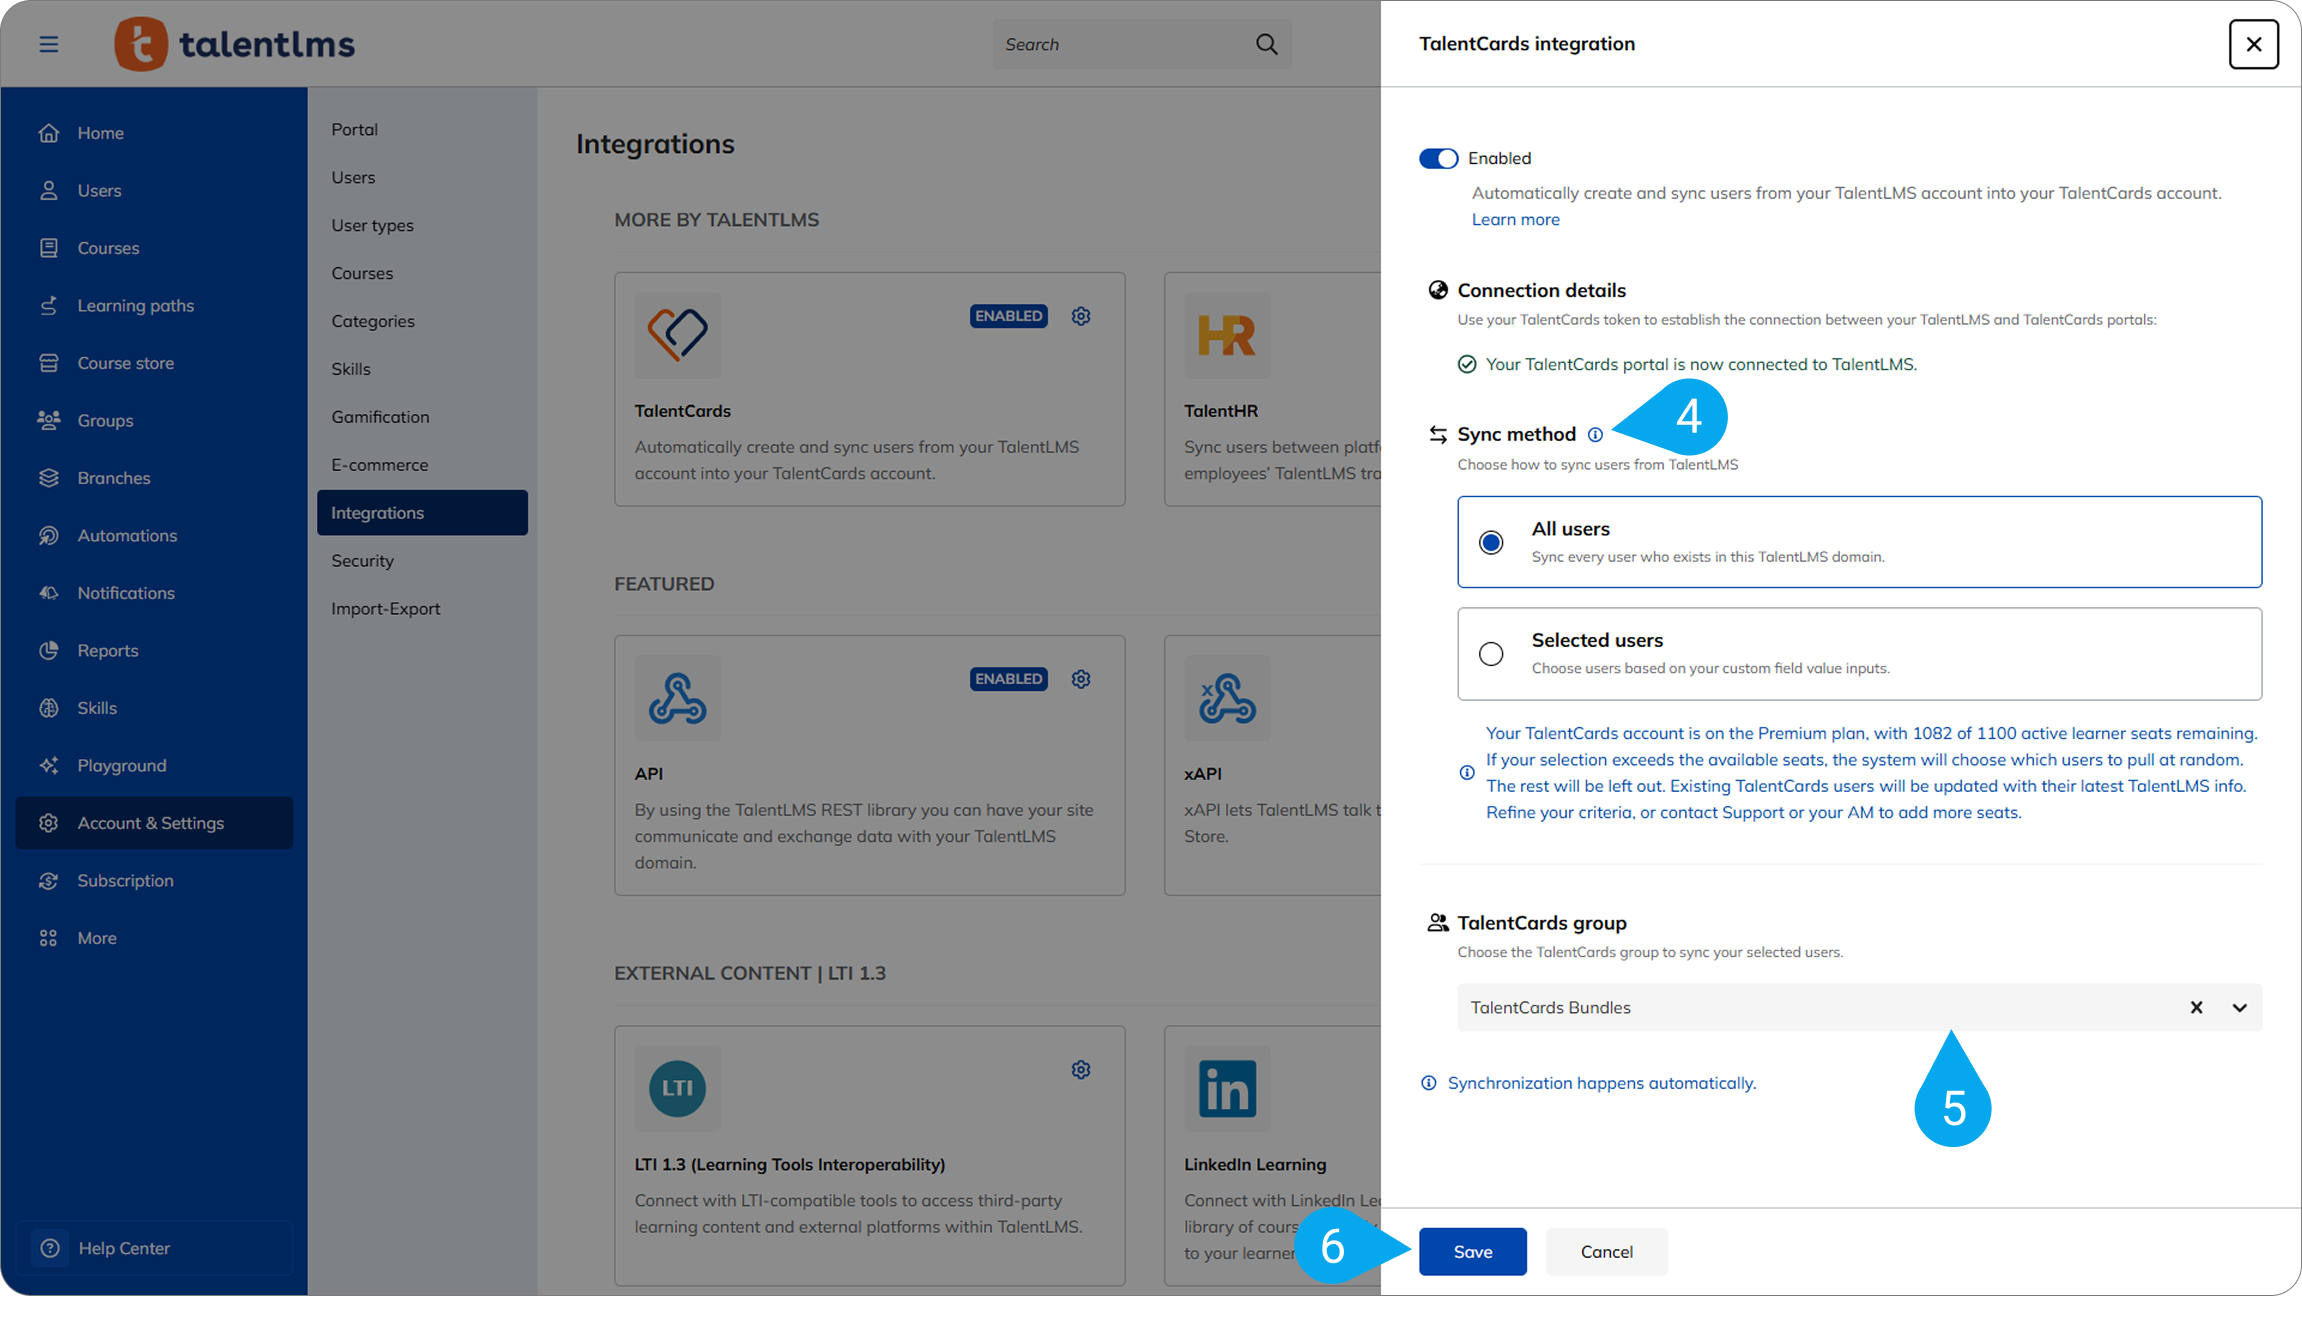2302x1341 pixels.
Task: Click the ENABLED badge on TalentCards card
Action: point(1008,316)
